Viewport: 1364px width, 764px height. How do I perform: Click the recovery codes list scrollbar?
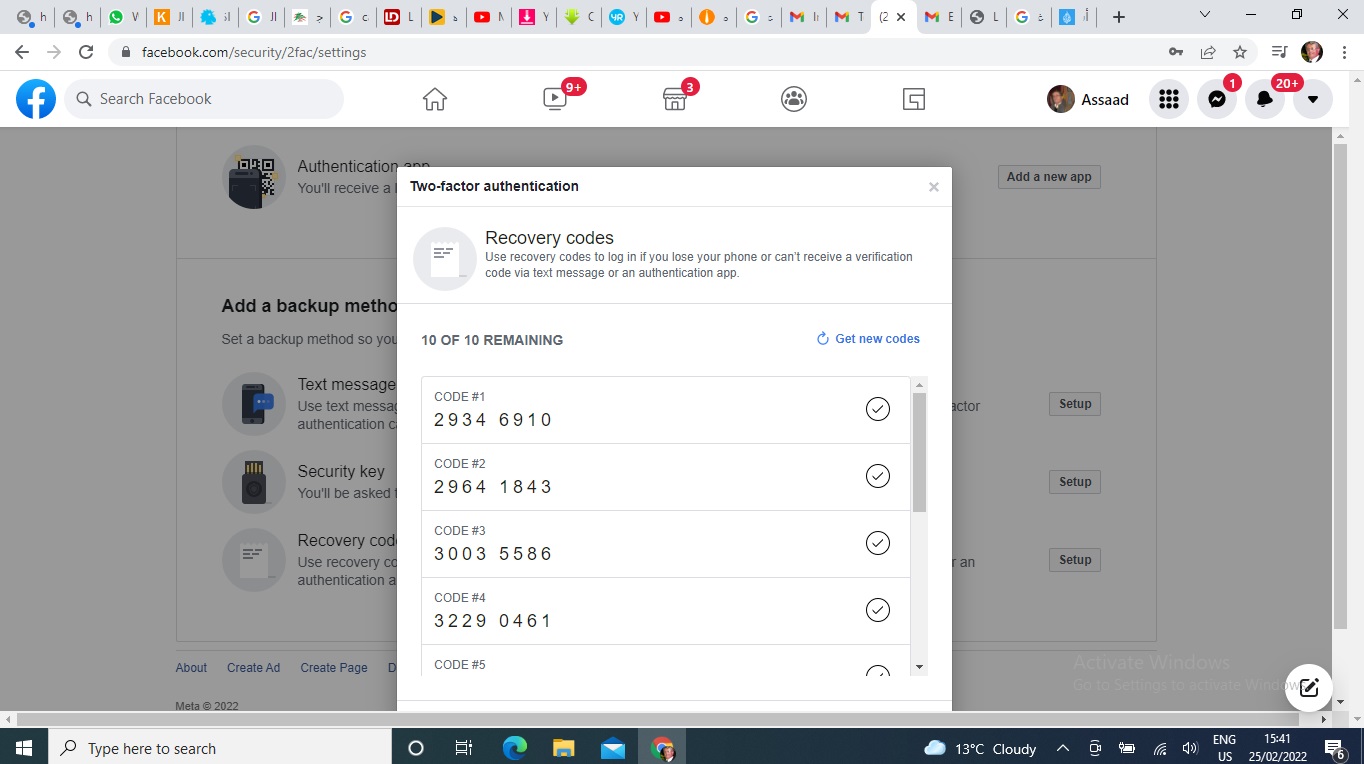coord(919,452)
